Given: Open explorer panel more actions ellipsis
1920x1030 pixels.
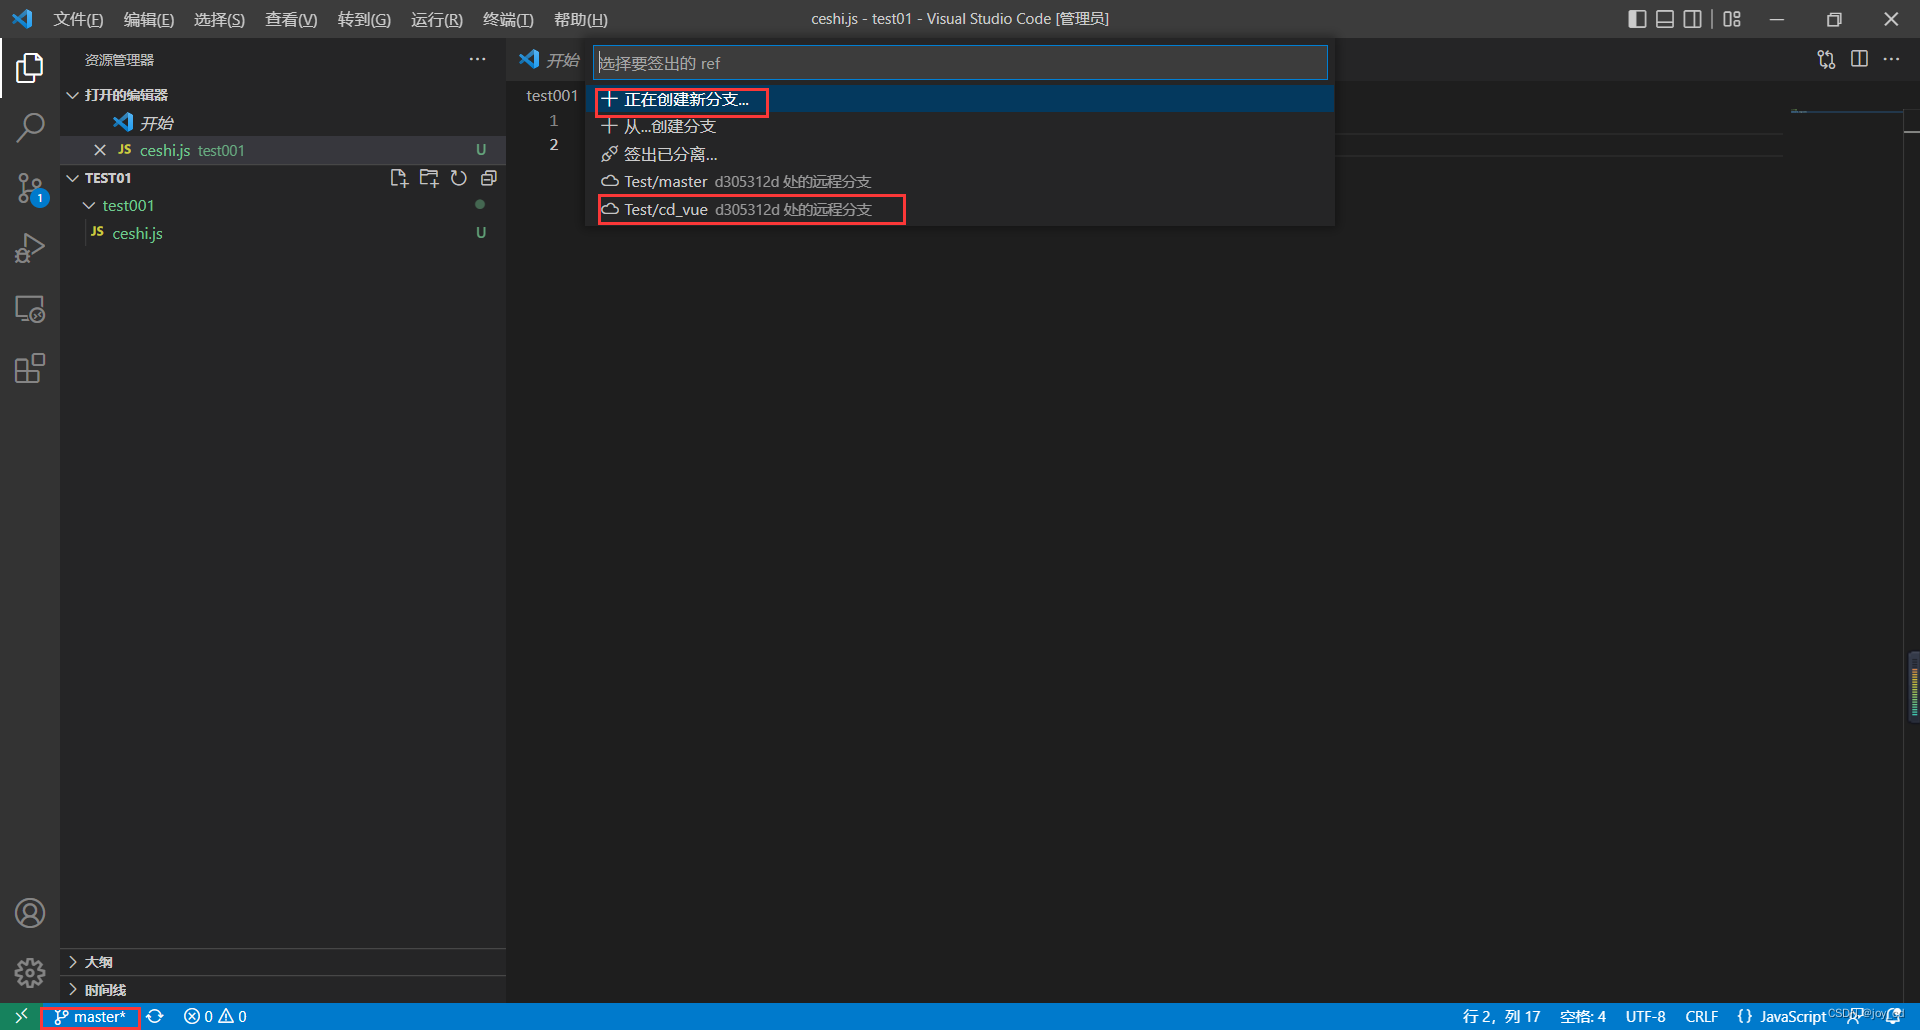Looking at the screenshot, I should (477, 60).
